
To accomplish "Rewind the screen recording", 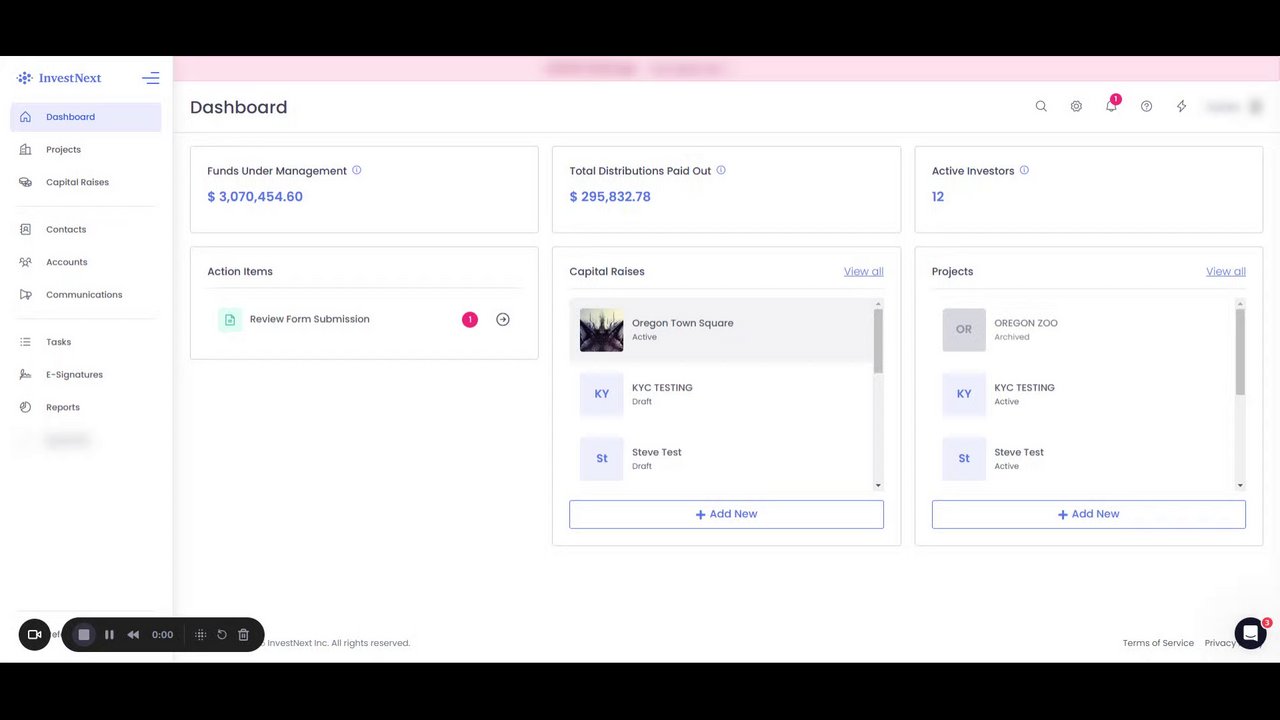I will pos(133,634).
